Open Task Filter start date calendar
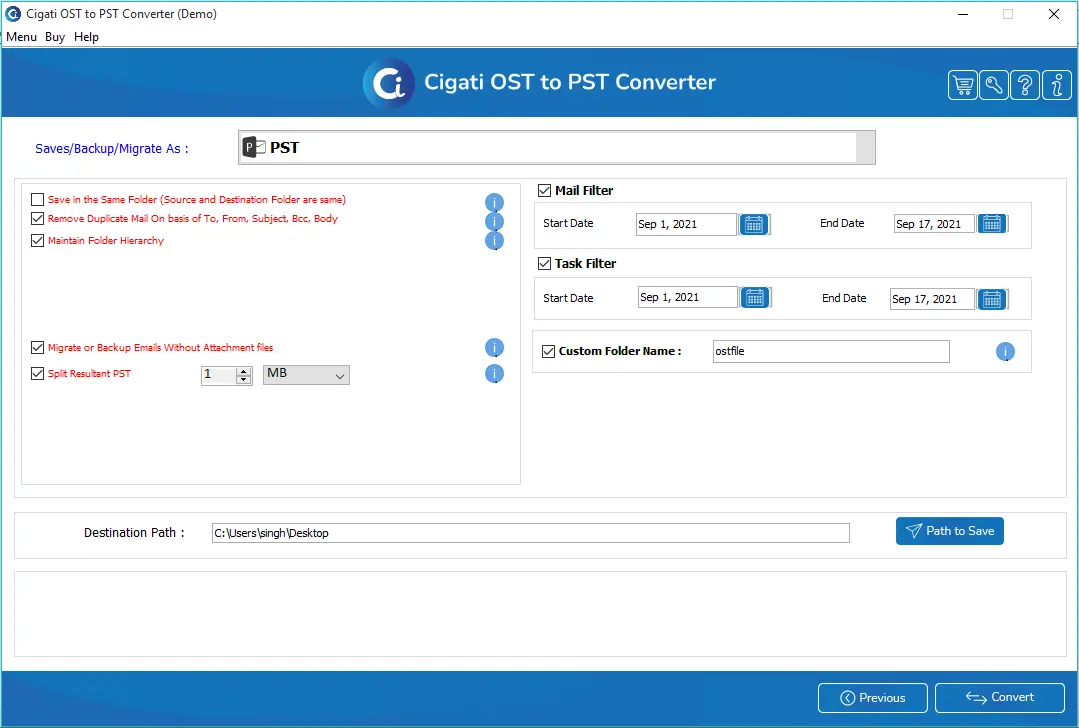Image resolution: width=1079 pixels, height=728 pixels. (754, 298)
